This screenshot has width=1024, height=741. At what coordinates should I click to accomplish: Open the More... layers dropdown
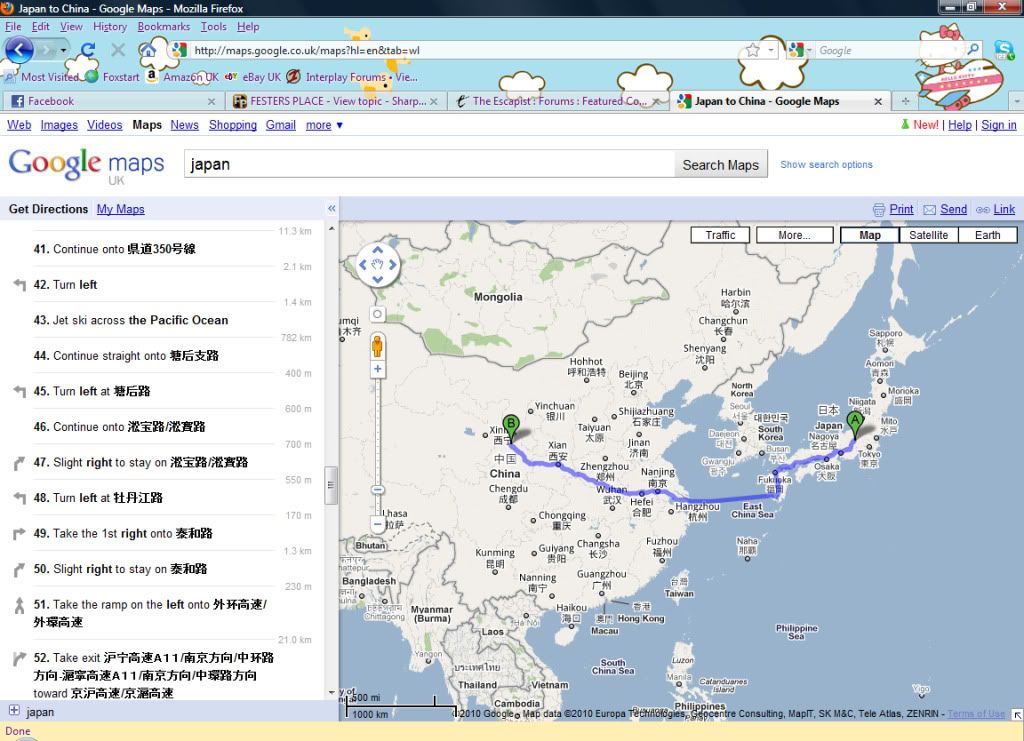(794, 235)
